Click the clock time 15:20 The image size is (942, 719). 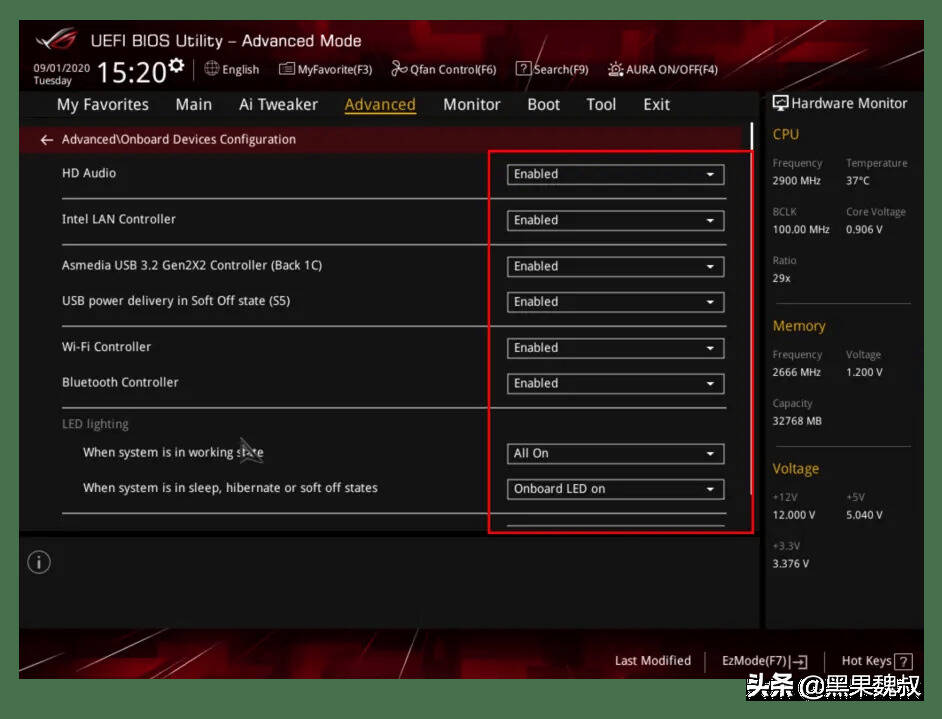coord(132,73)
